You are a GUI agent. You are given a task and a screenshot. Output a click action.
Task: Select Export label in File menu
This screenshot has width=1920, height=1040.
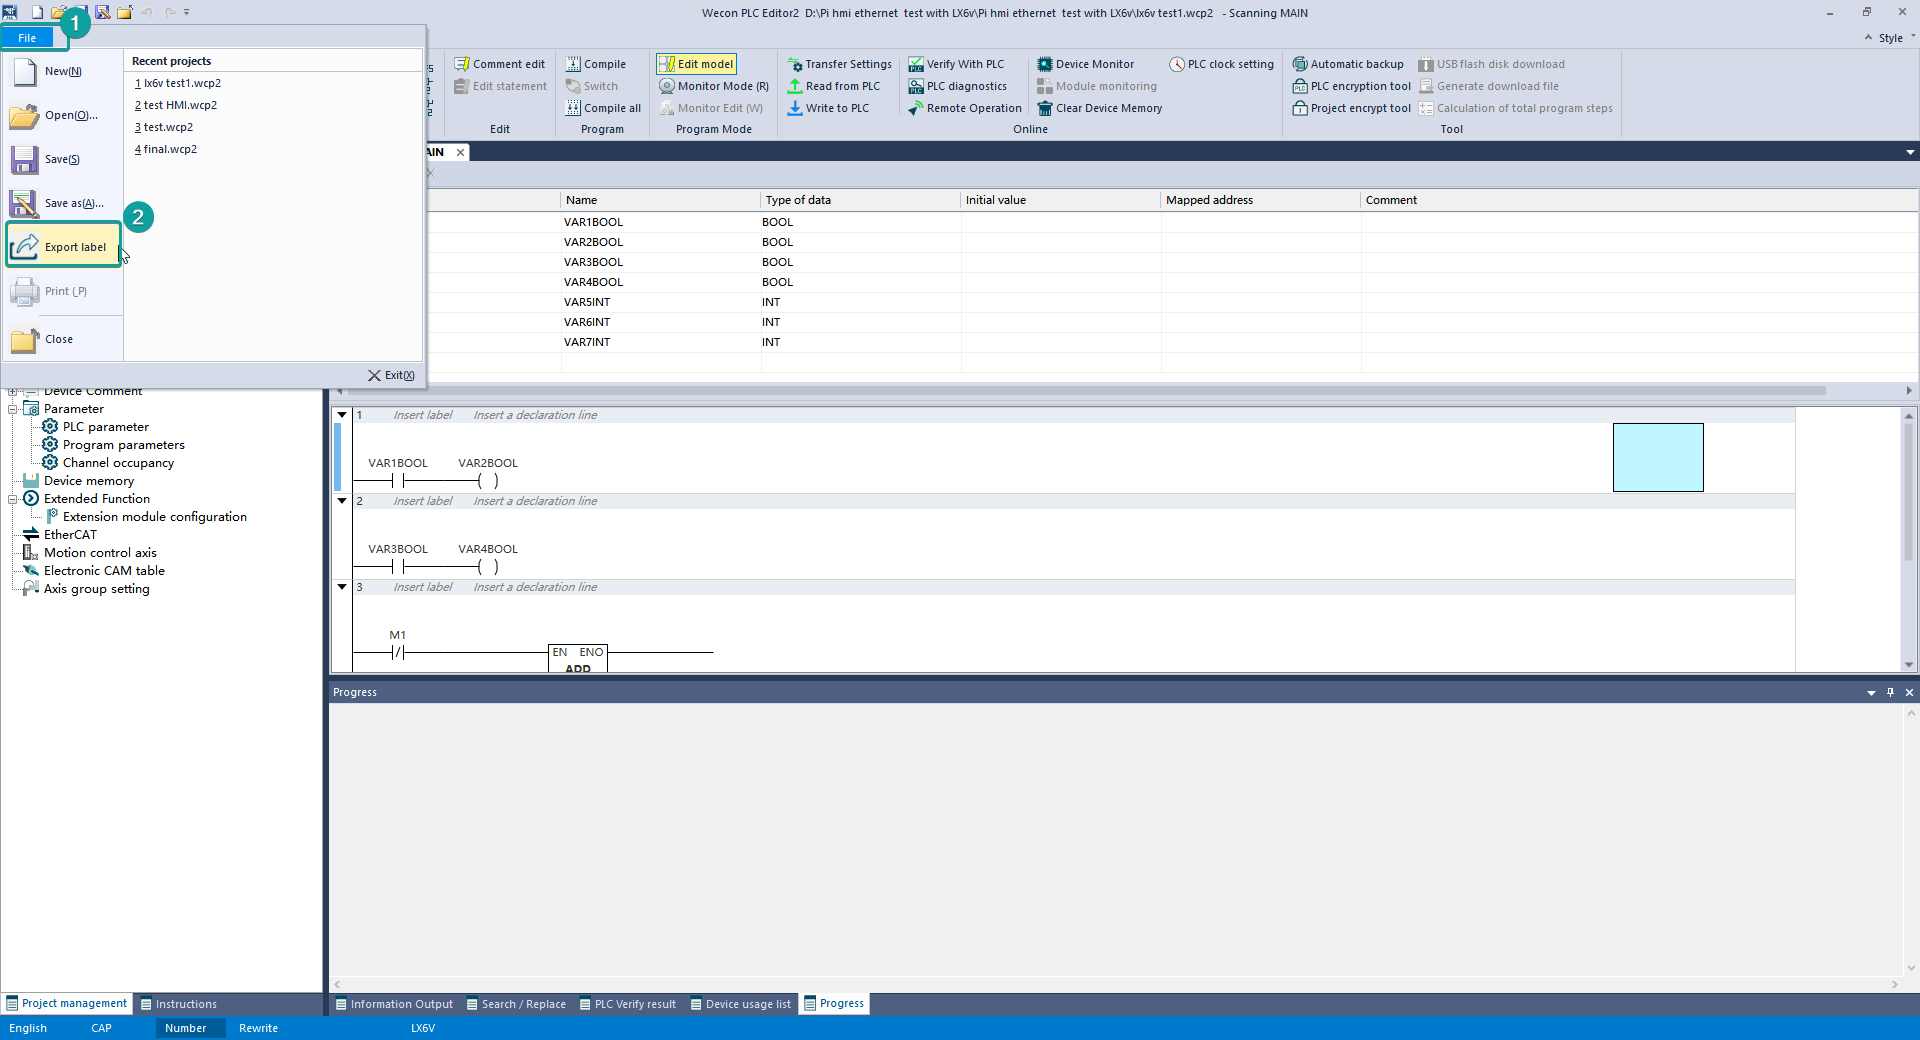(x=63, y=246)
